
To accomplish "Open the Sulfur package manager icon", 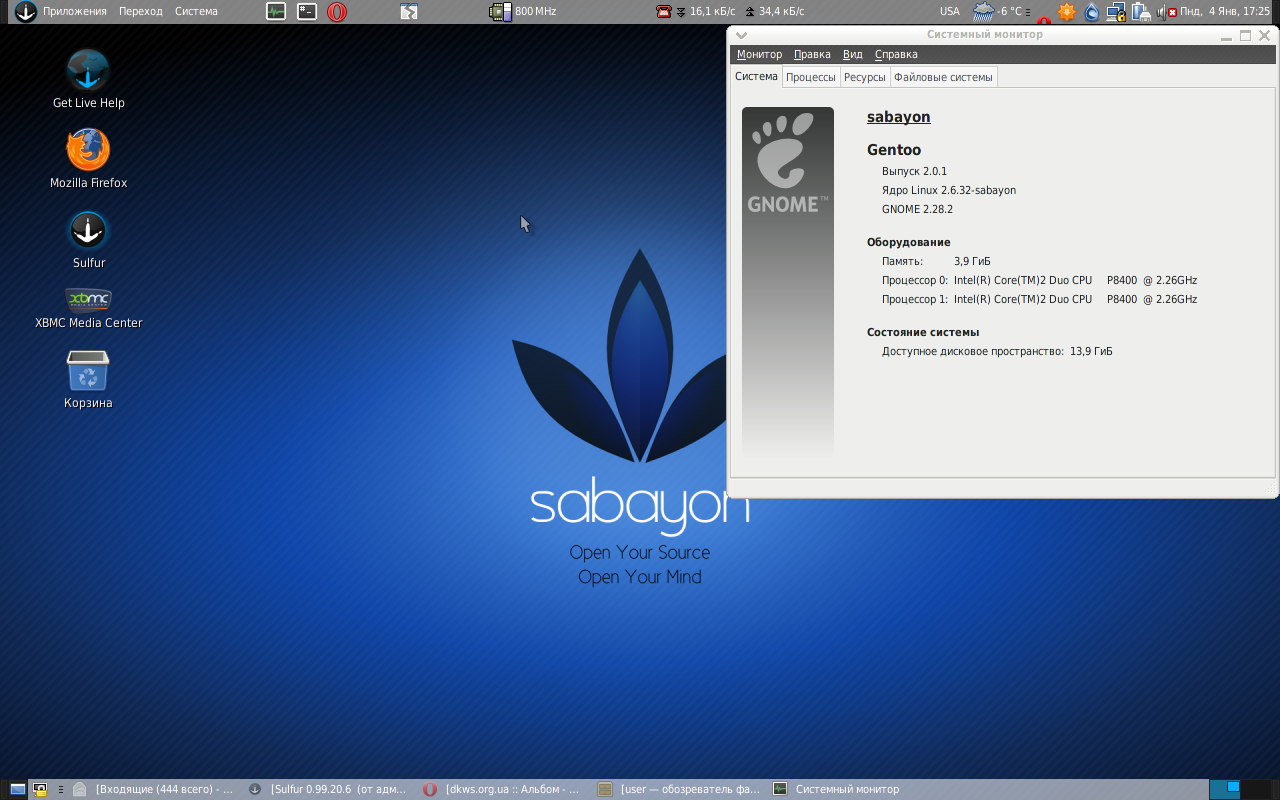I will click(x=88, y=240).
